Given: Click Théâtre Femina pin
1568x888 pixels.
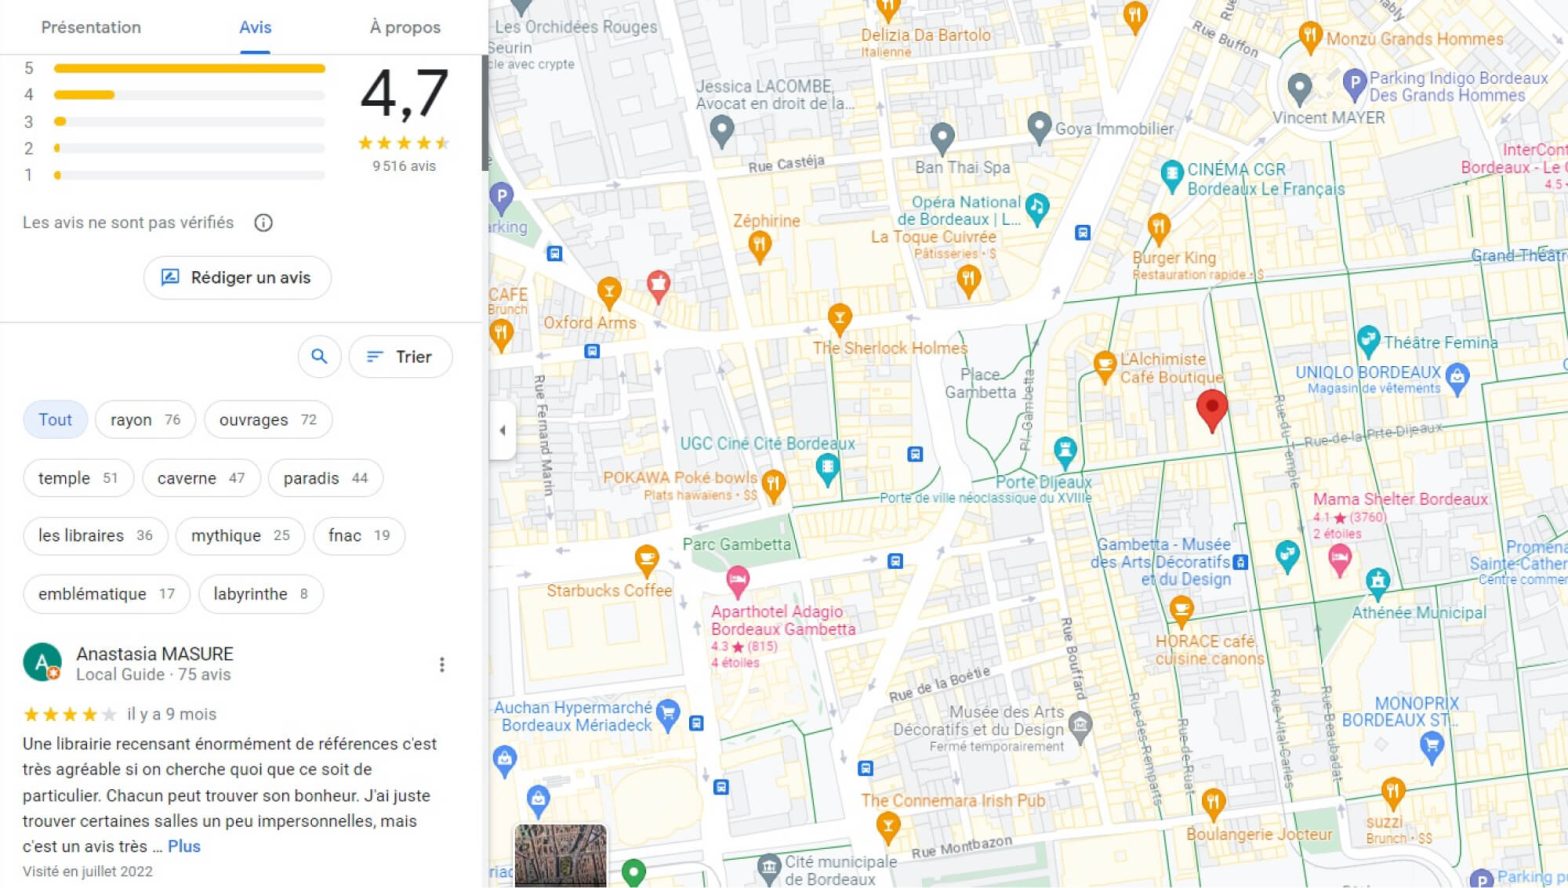Looking at the screenshot, I should 1368,342.
